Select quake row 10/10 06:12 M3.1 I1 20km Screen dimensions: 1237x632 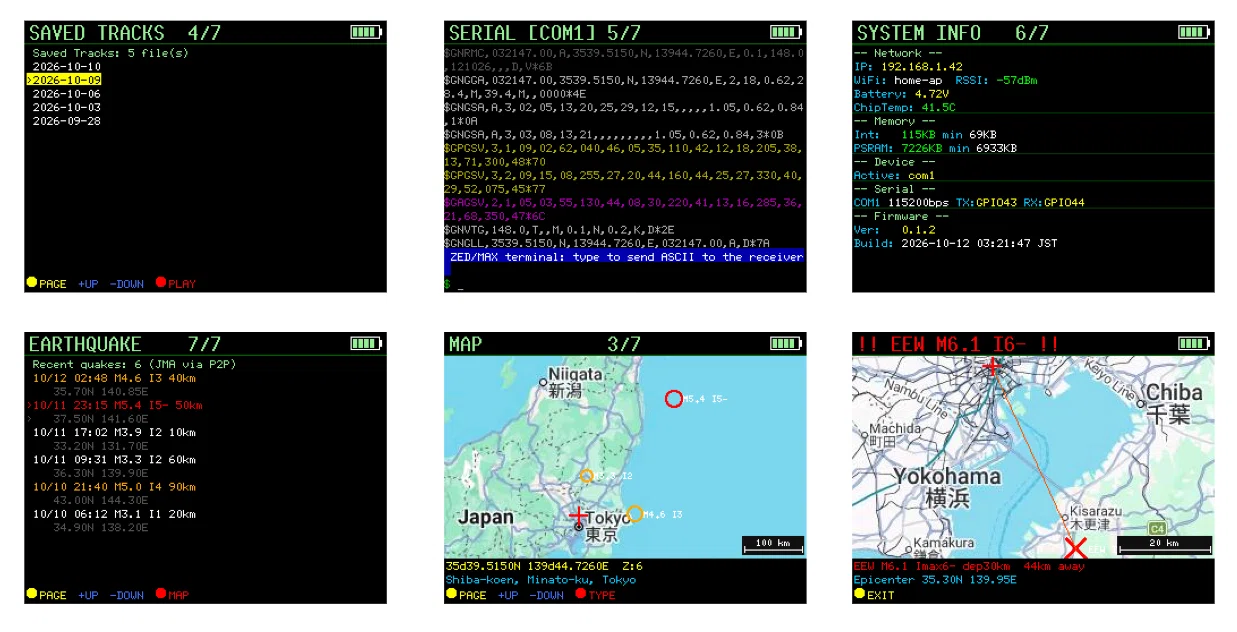114,513
